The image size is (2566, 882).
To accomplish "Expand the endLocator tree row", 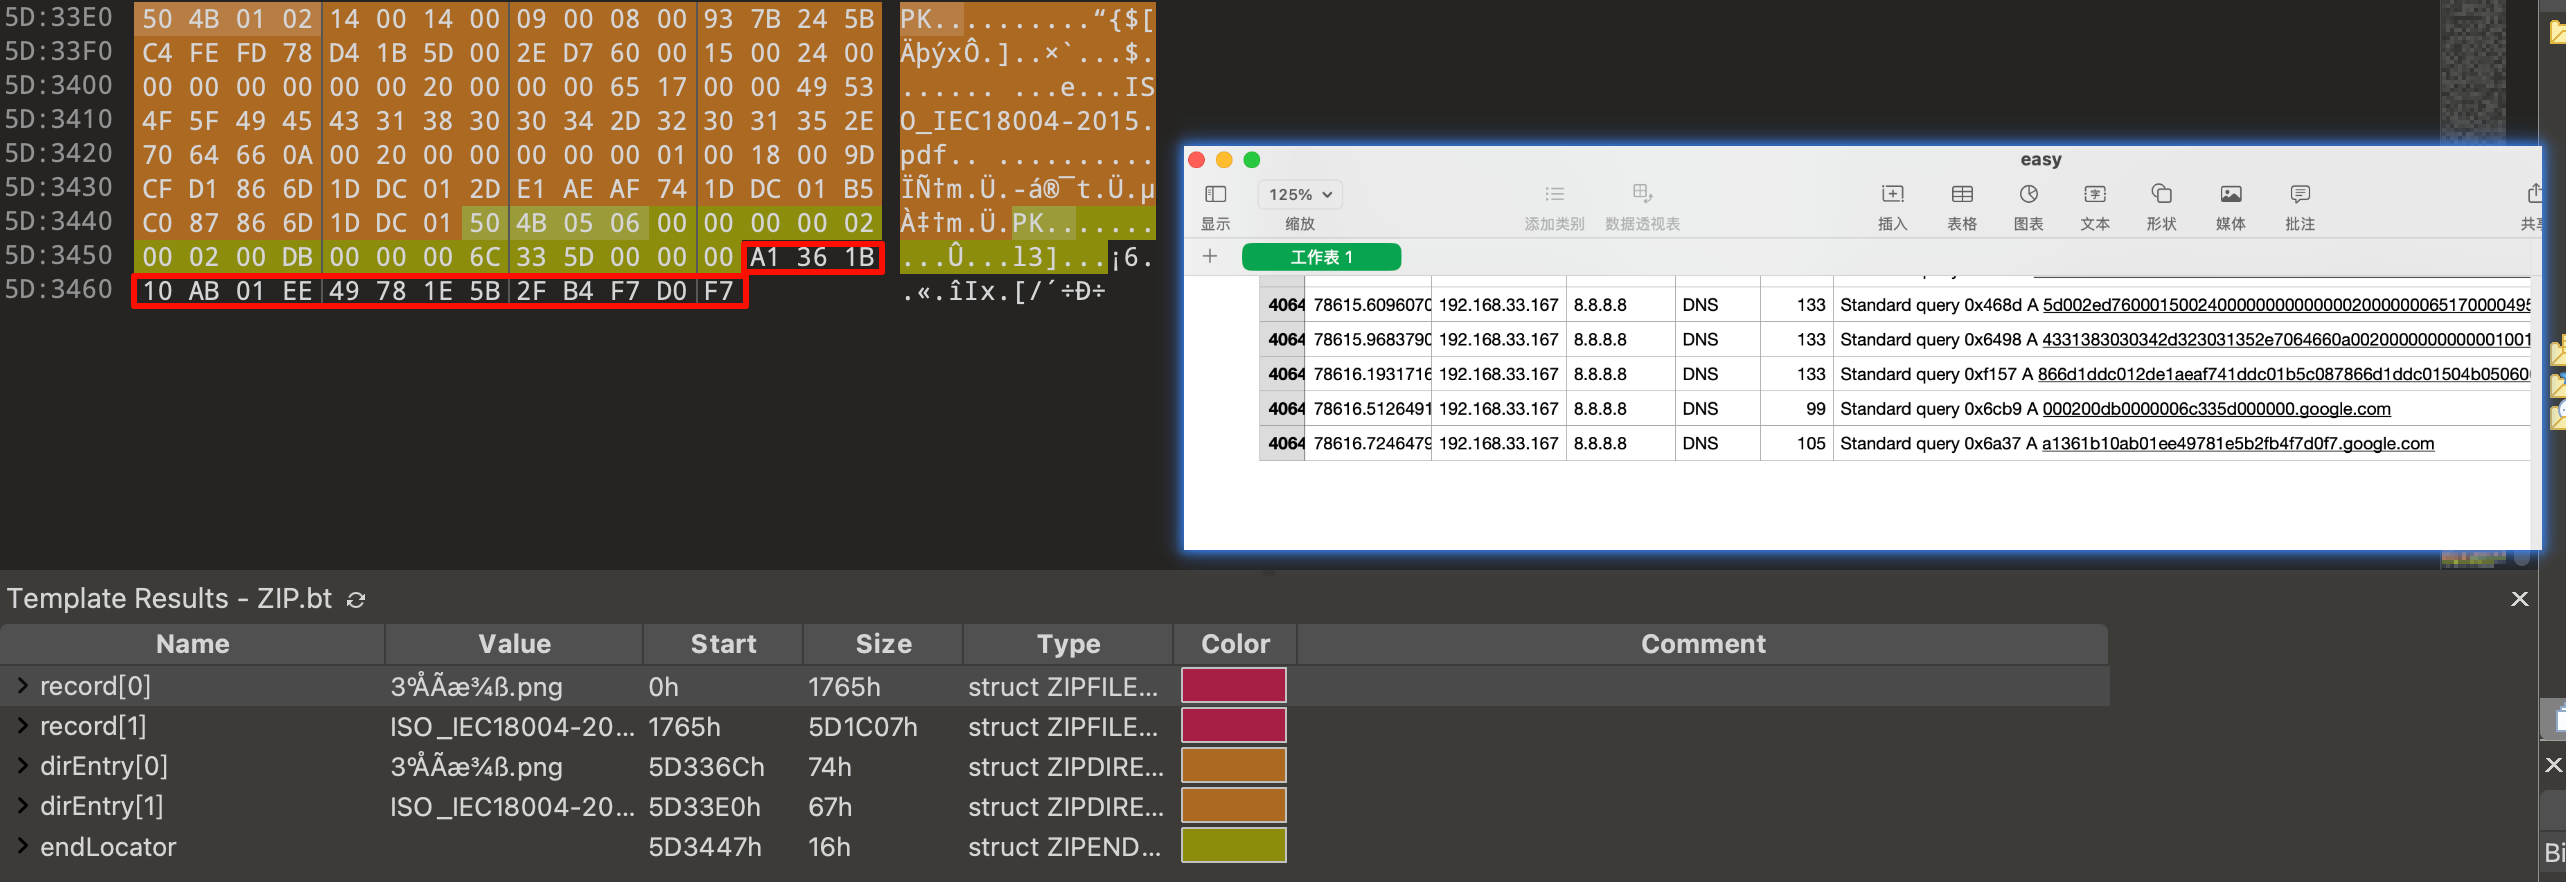I will pos(22,847).
